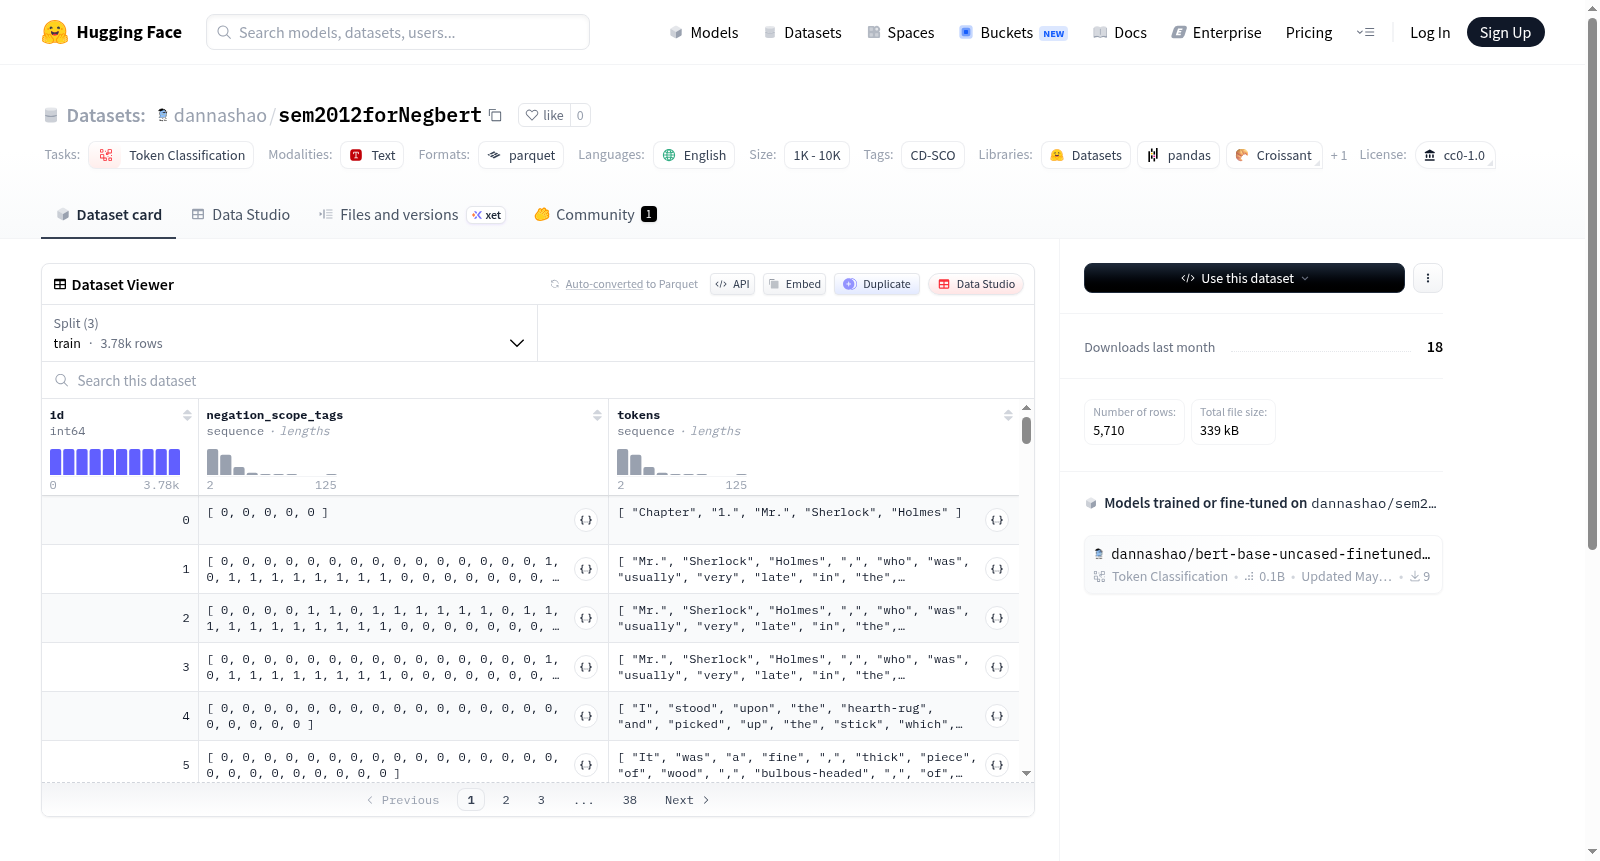The height and width of the screenshot is (861, 1600).
Task: Click the Token Classification task tag
Action: (171, 155)
